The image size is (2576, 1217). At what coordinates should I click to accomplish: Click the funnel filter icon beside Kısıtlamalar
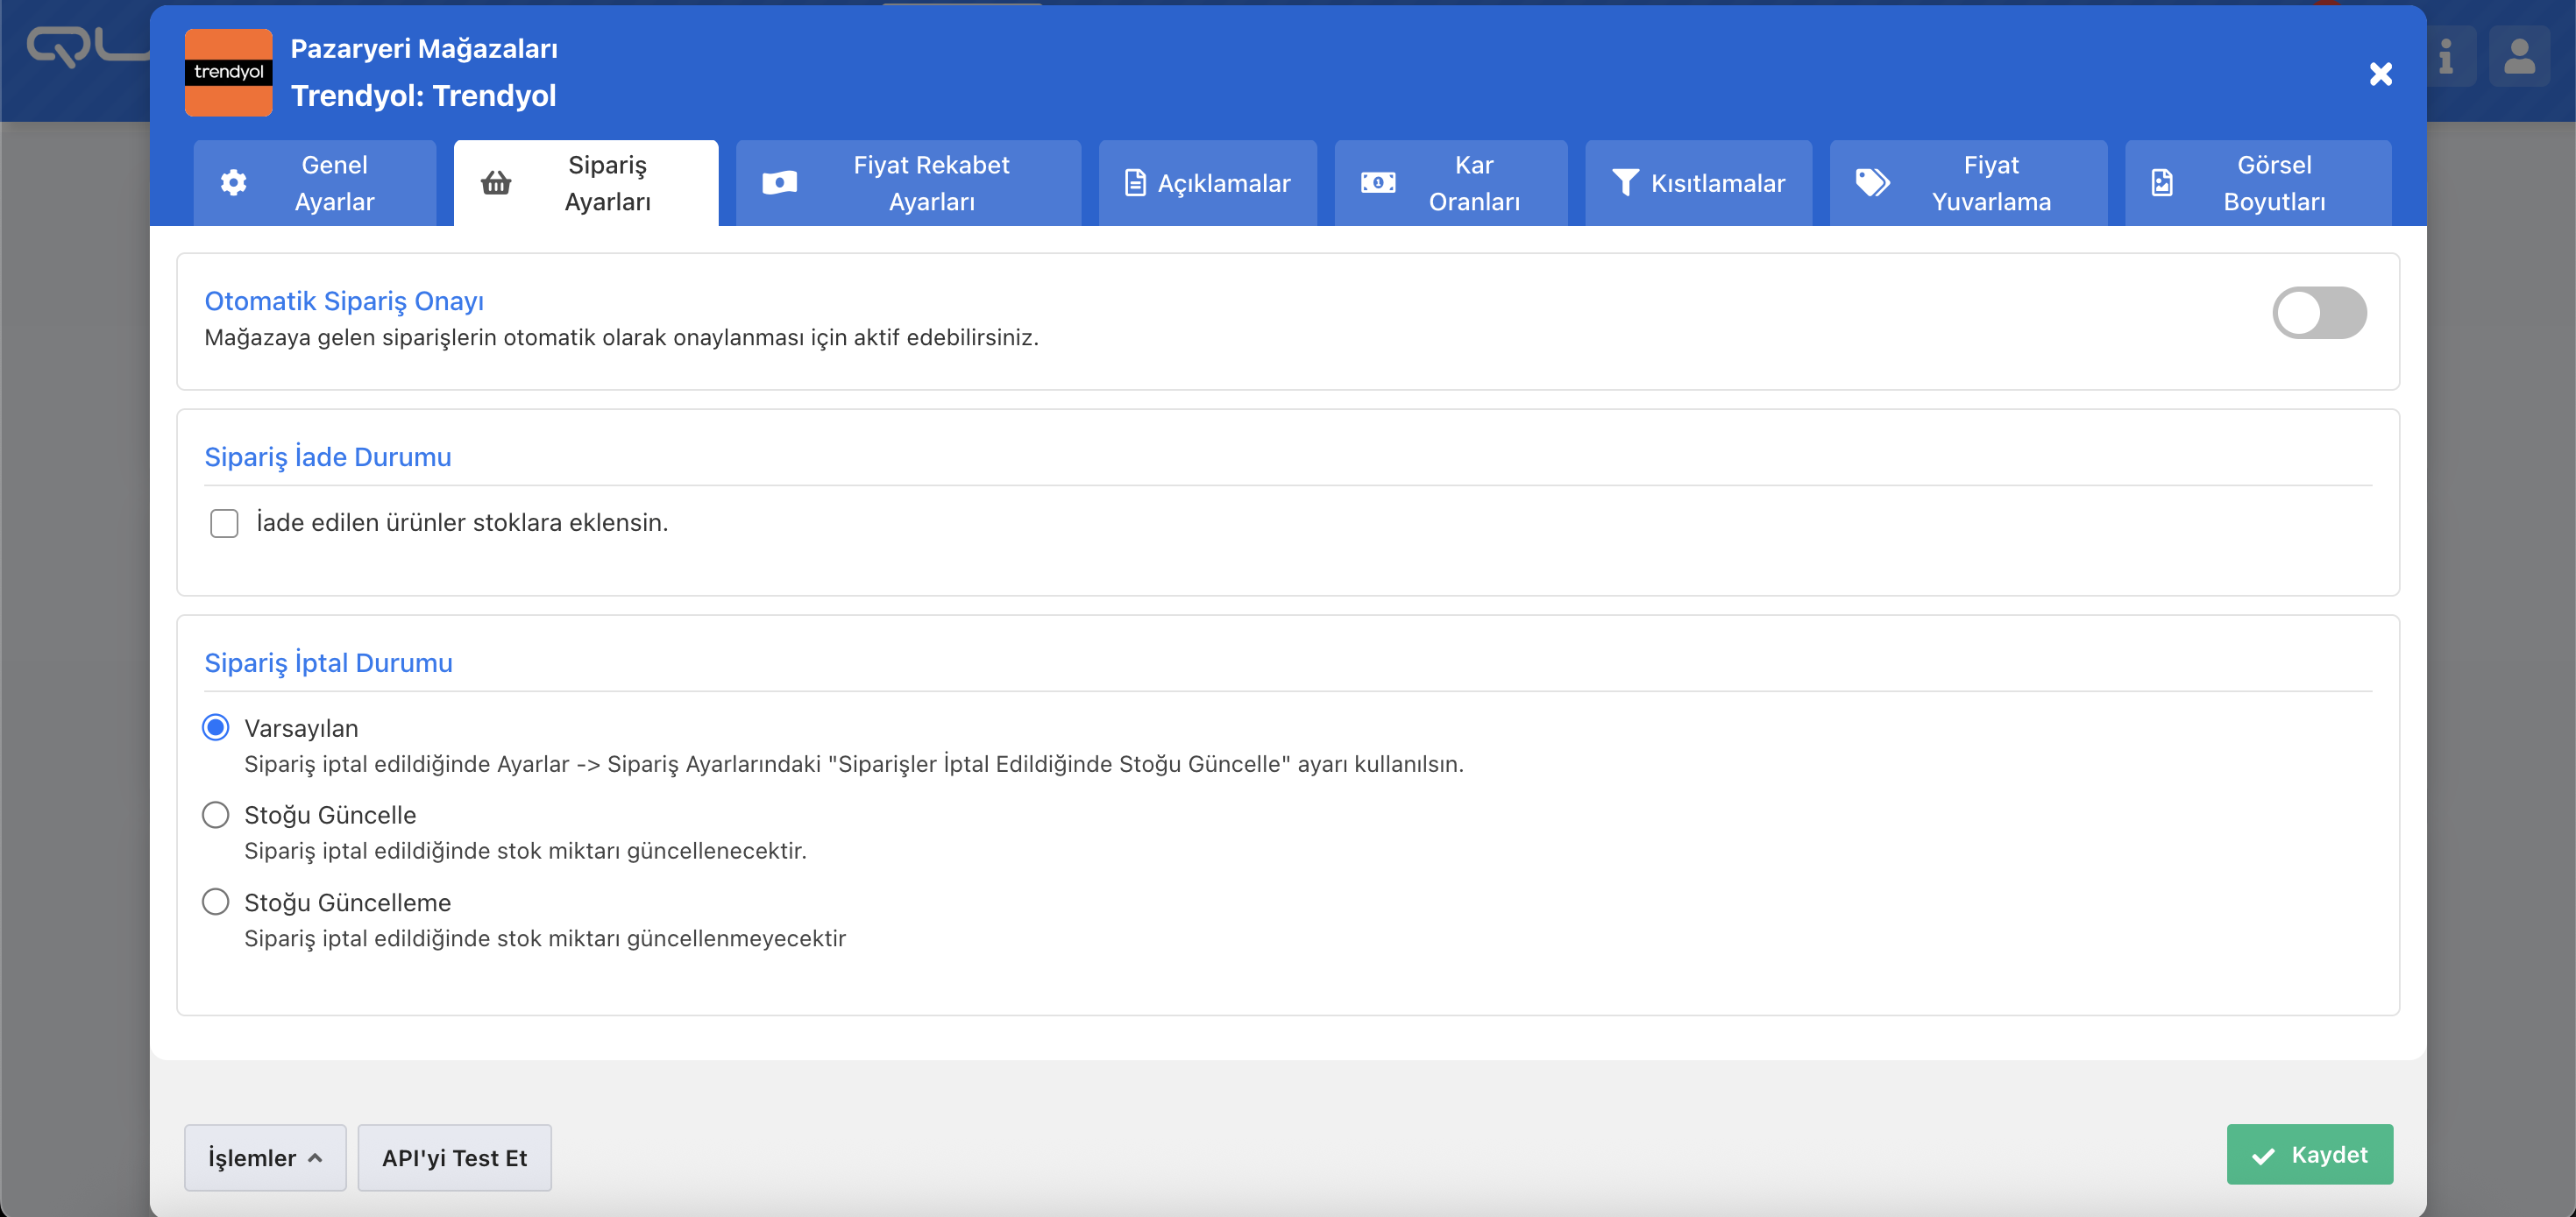[x=1625, y=183]
